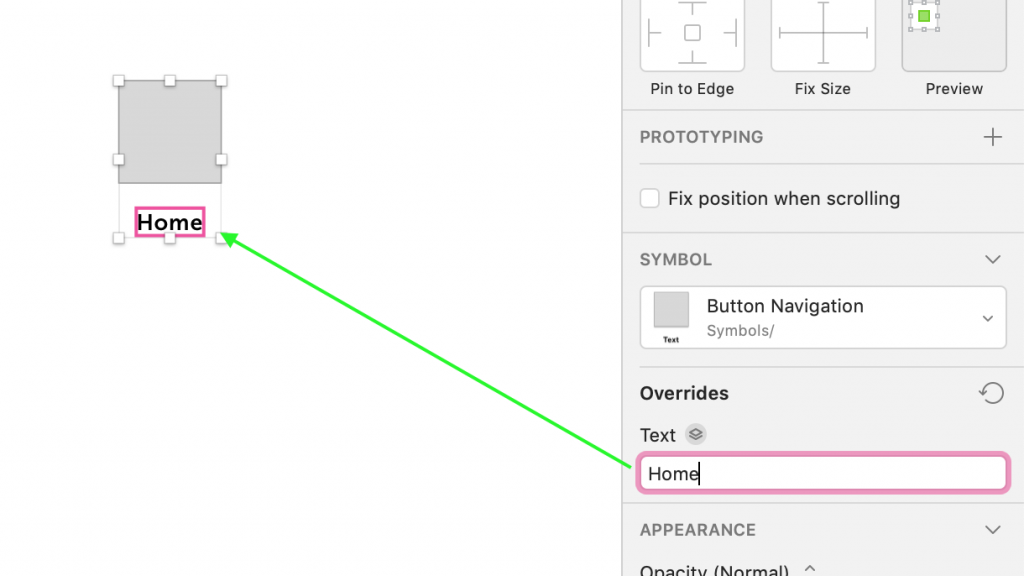This screenshot has width=1024, height=576.
Task: Click the PROTOTYPING section header
Action: coord(701,136)
